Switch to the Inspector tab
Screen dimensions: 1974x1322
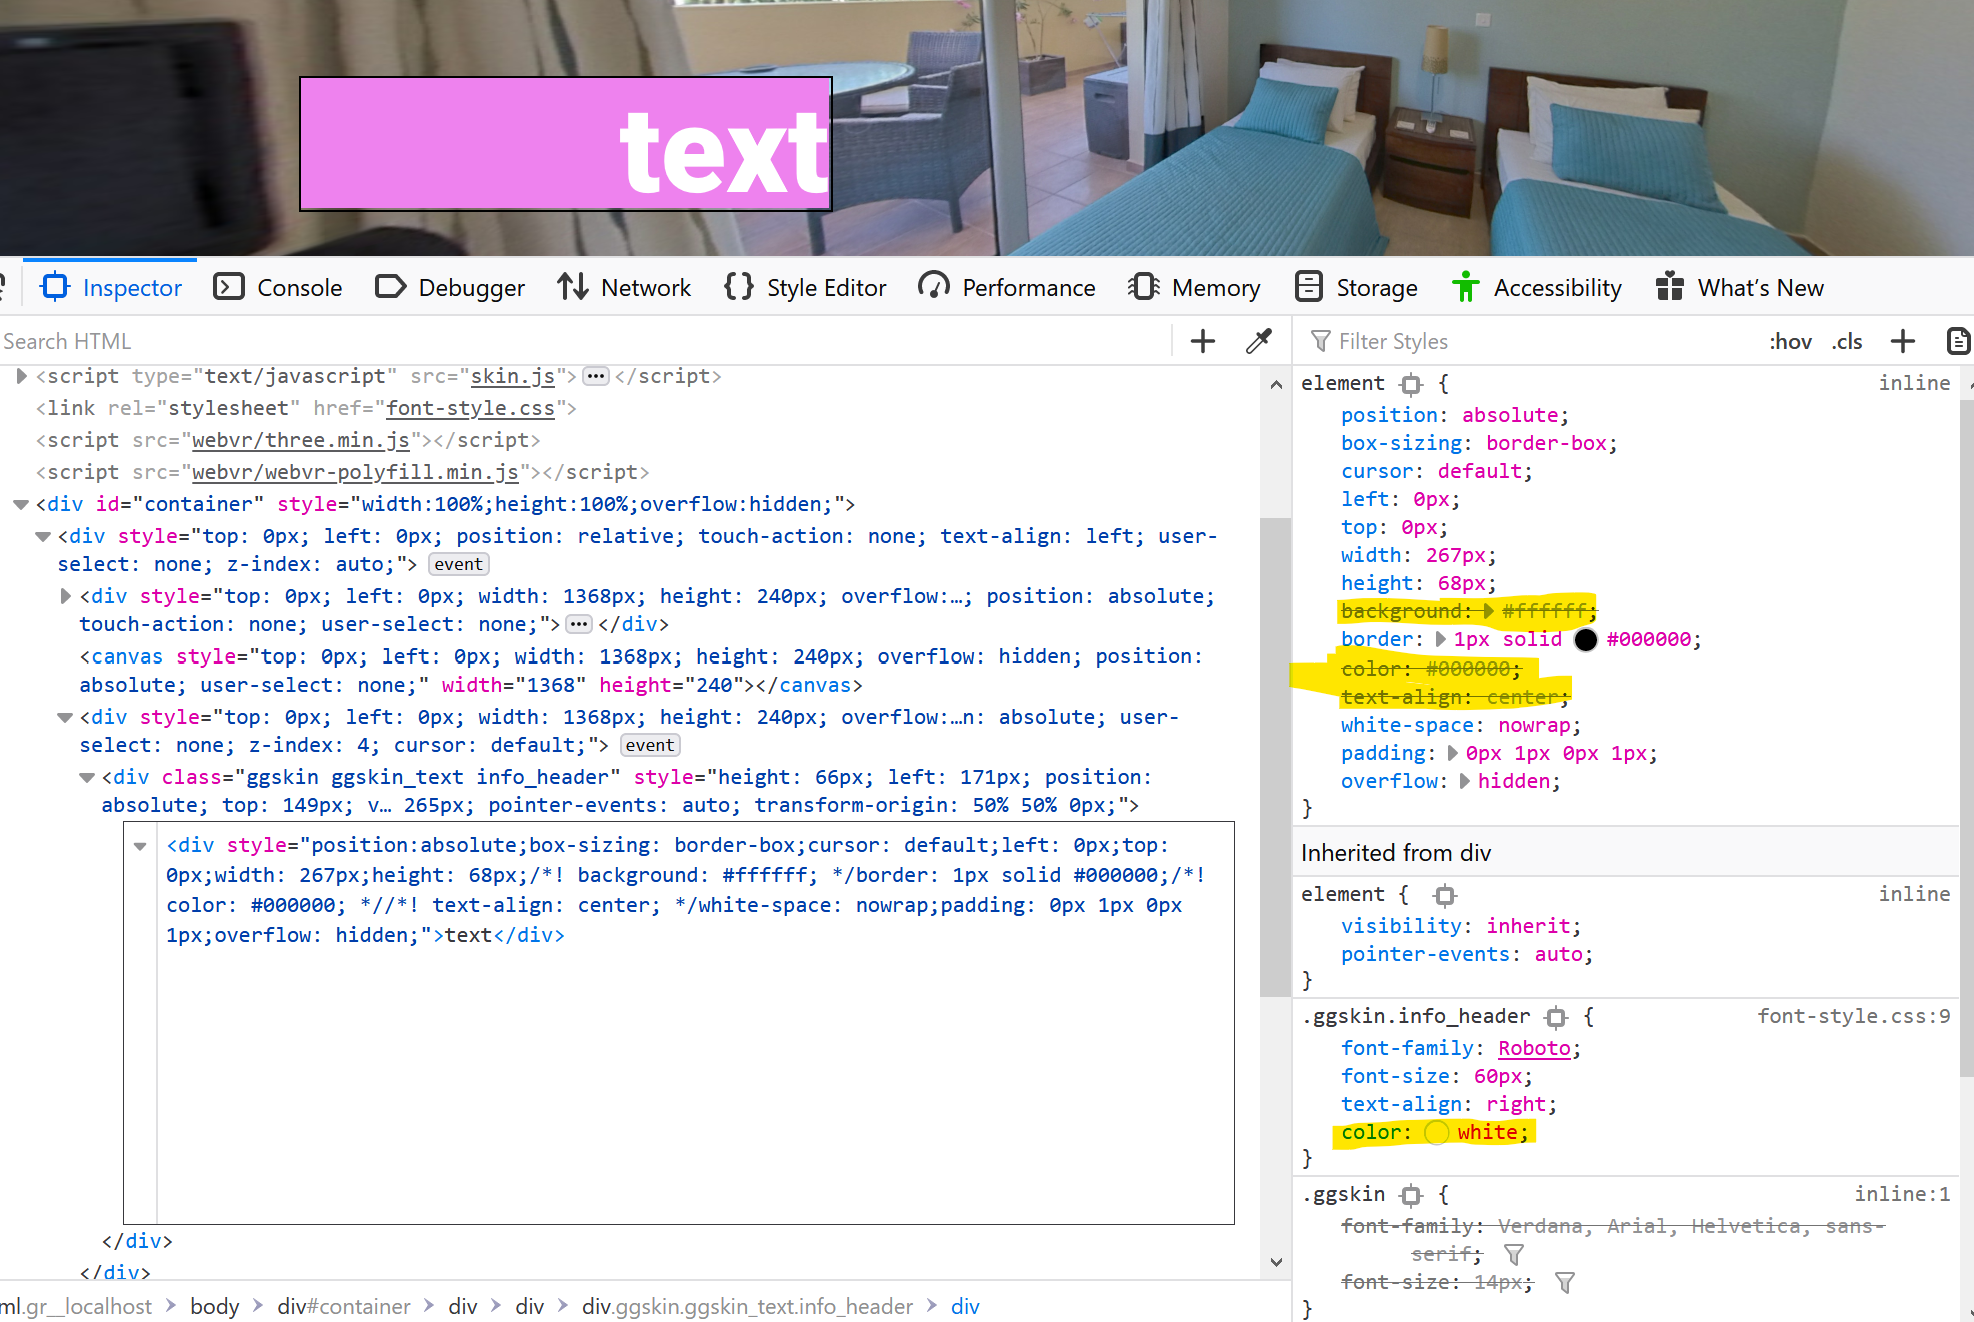(110, 288)
